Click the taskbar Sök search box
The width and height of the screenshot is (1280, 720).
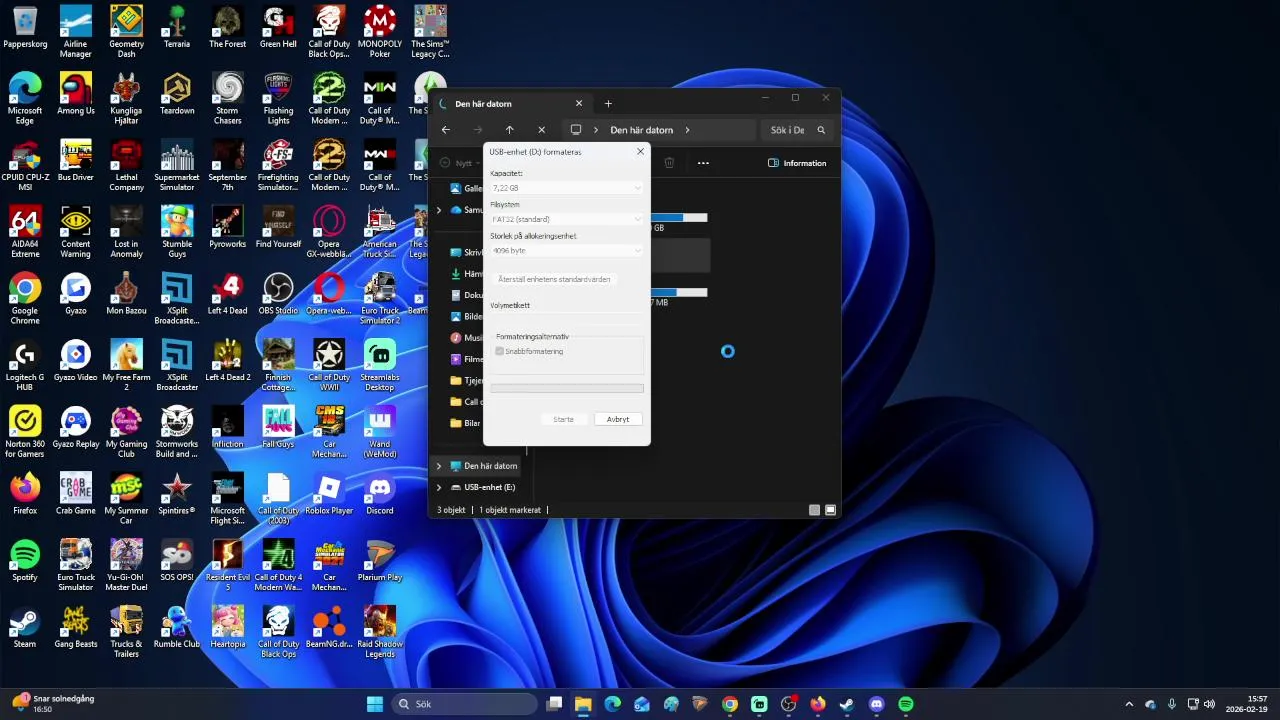(465, 704)
